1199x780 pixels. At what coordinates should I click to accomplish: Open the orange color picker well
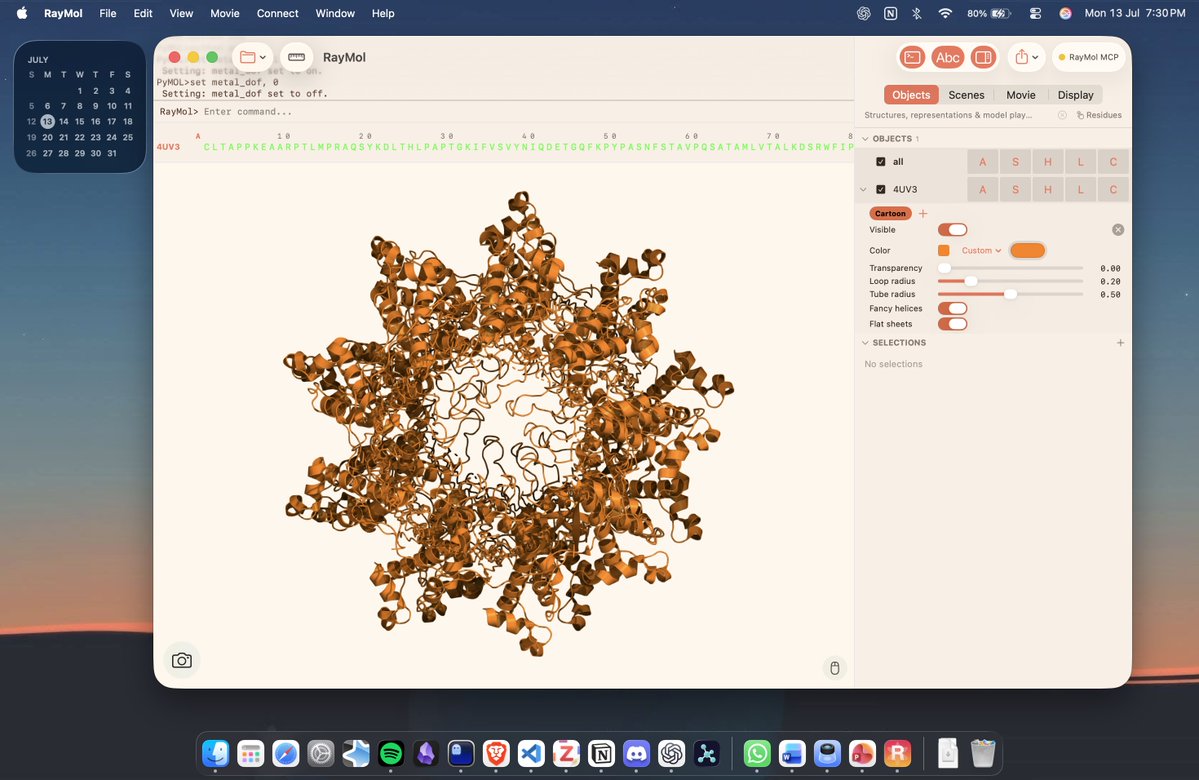pos(1028,251)
